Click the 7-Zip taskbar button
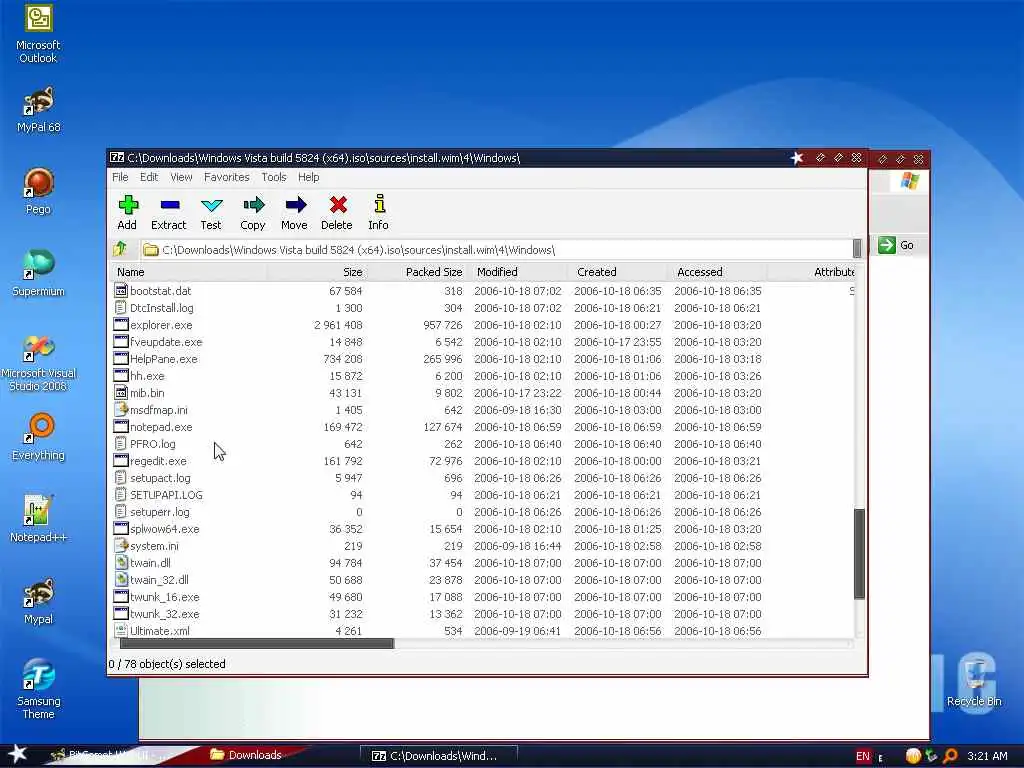This screenshot has width=1024, height=768. [439, 756]
